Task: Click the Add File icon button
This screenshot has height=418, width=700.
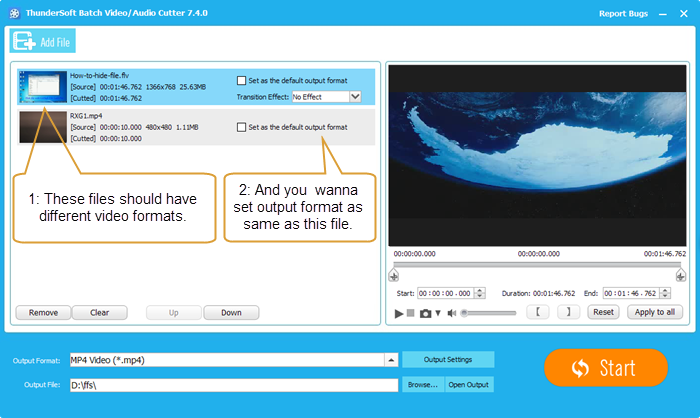Action: (x=43, y=40)
